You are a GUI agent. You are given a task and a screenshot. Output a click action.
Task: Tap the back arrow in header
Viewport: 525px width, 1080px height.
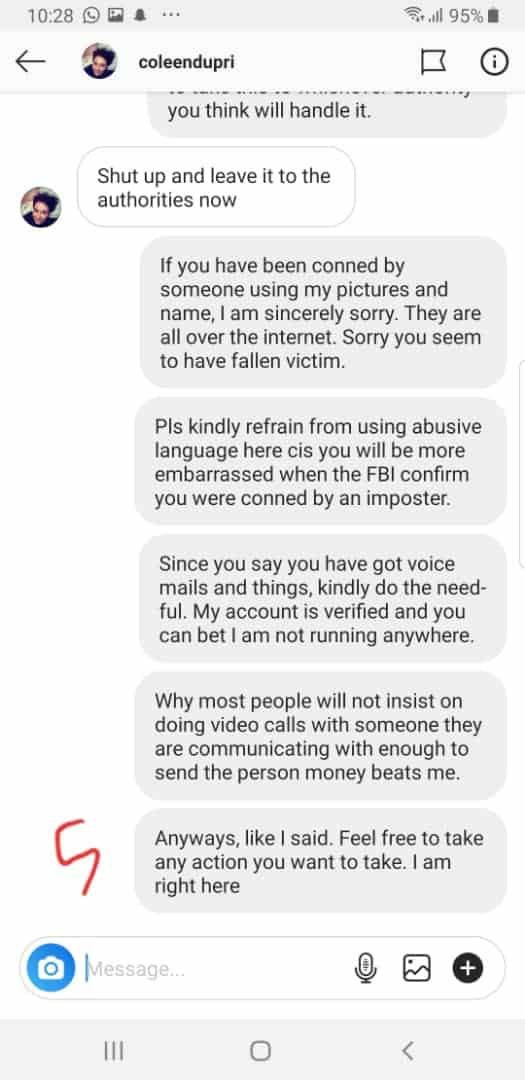point(30,62)
